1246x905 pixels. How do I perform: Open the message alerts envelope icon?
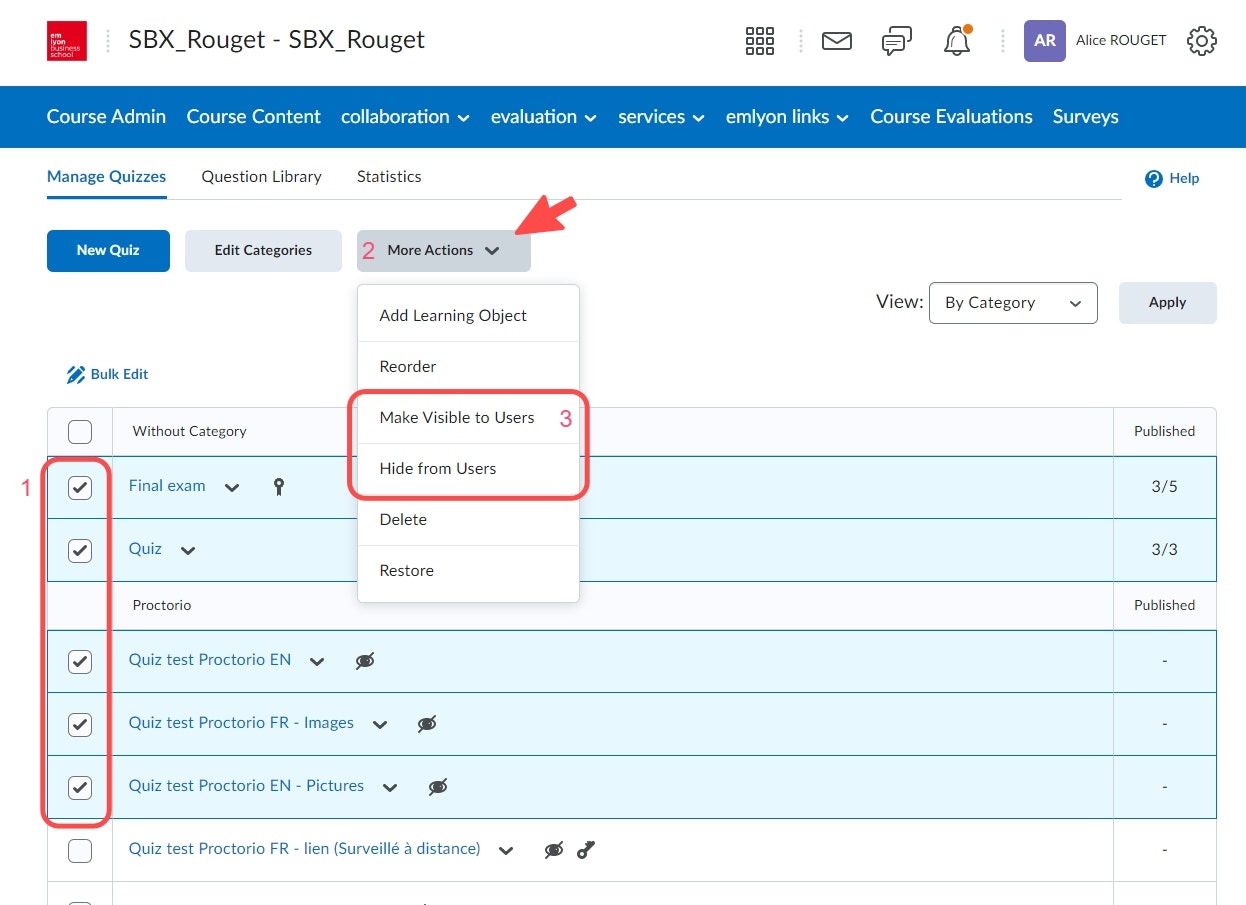coord(836,41)
